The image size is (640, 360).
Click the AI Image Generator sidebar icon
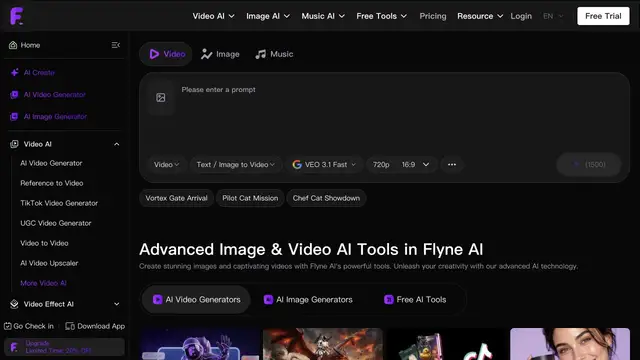14,117
